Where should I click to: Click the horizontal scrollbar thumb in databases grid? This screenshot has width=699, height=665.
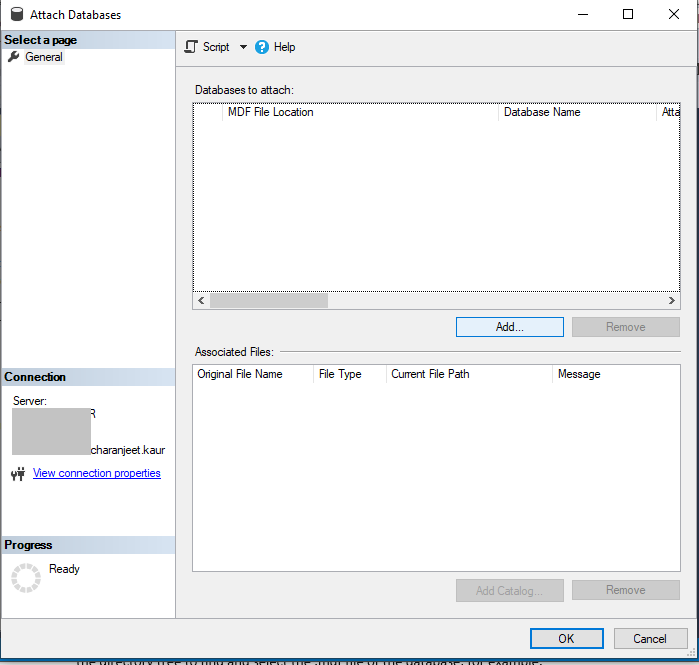(x=269, y=300)
